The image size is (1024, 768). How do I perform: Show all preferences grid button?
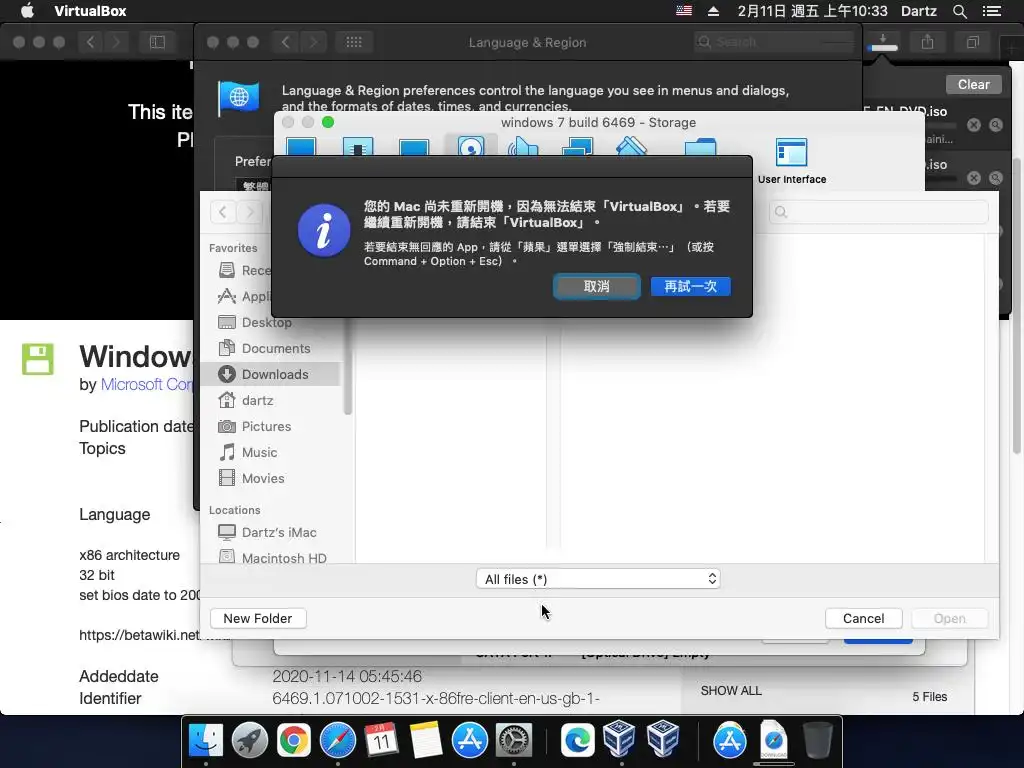point(354,42)
